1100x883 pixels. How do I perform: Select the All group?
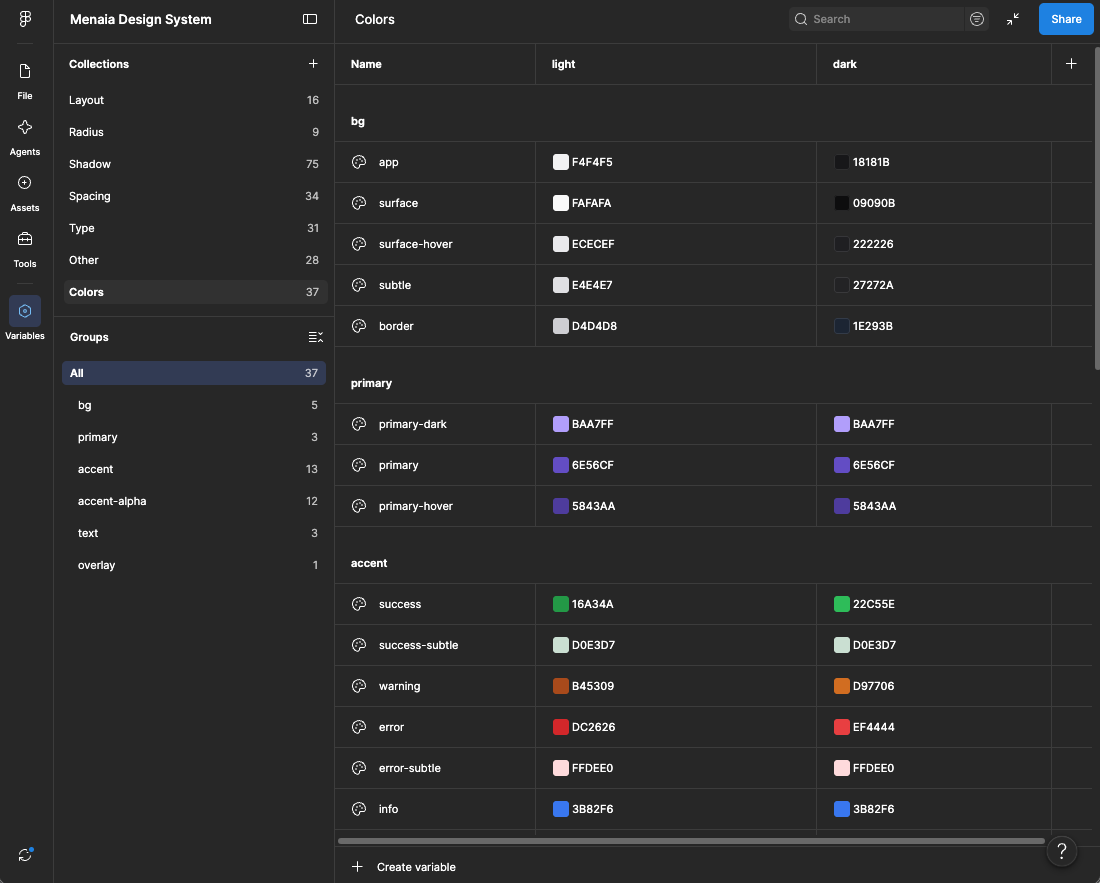point(194,373)
